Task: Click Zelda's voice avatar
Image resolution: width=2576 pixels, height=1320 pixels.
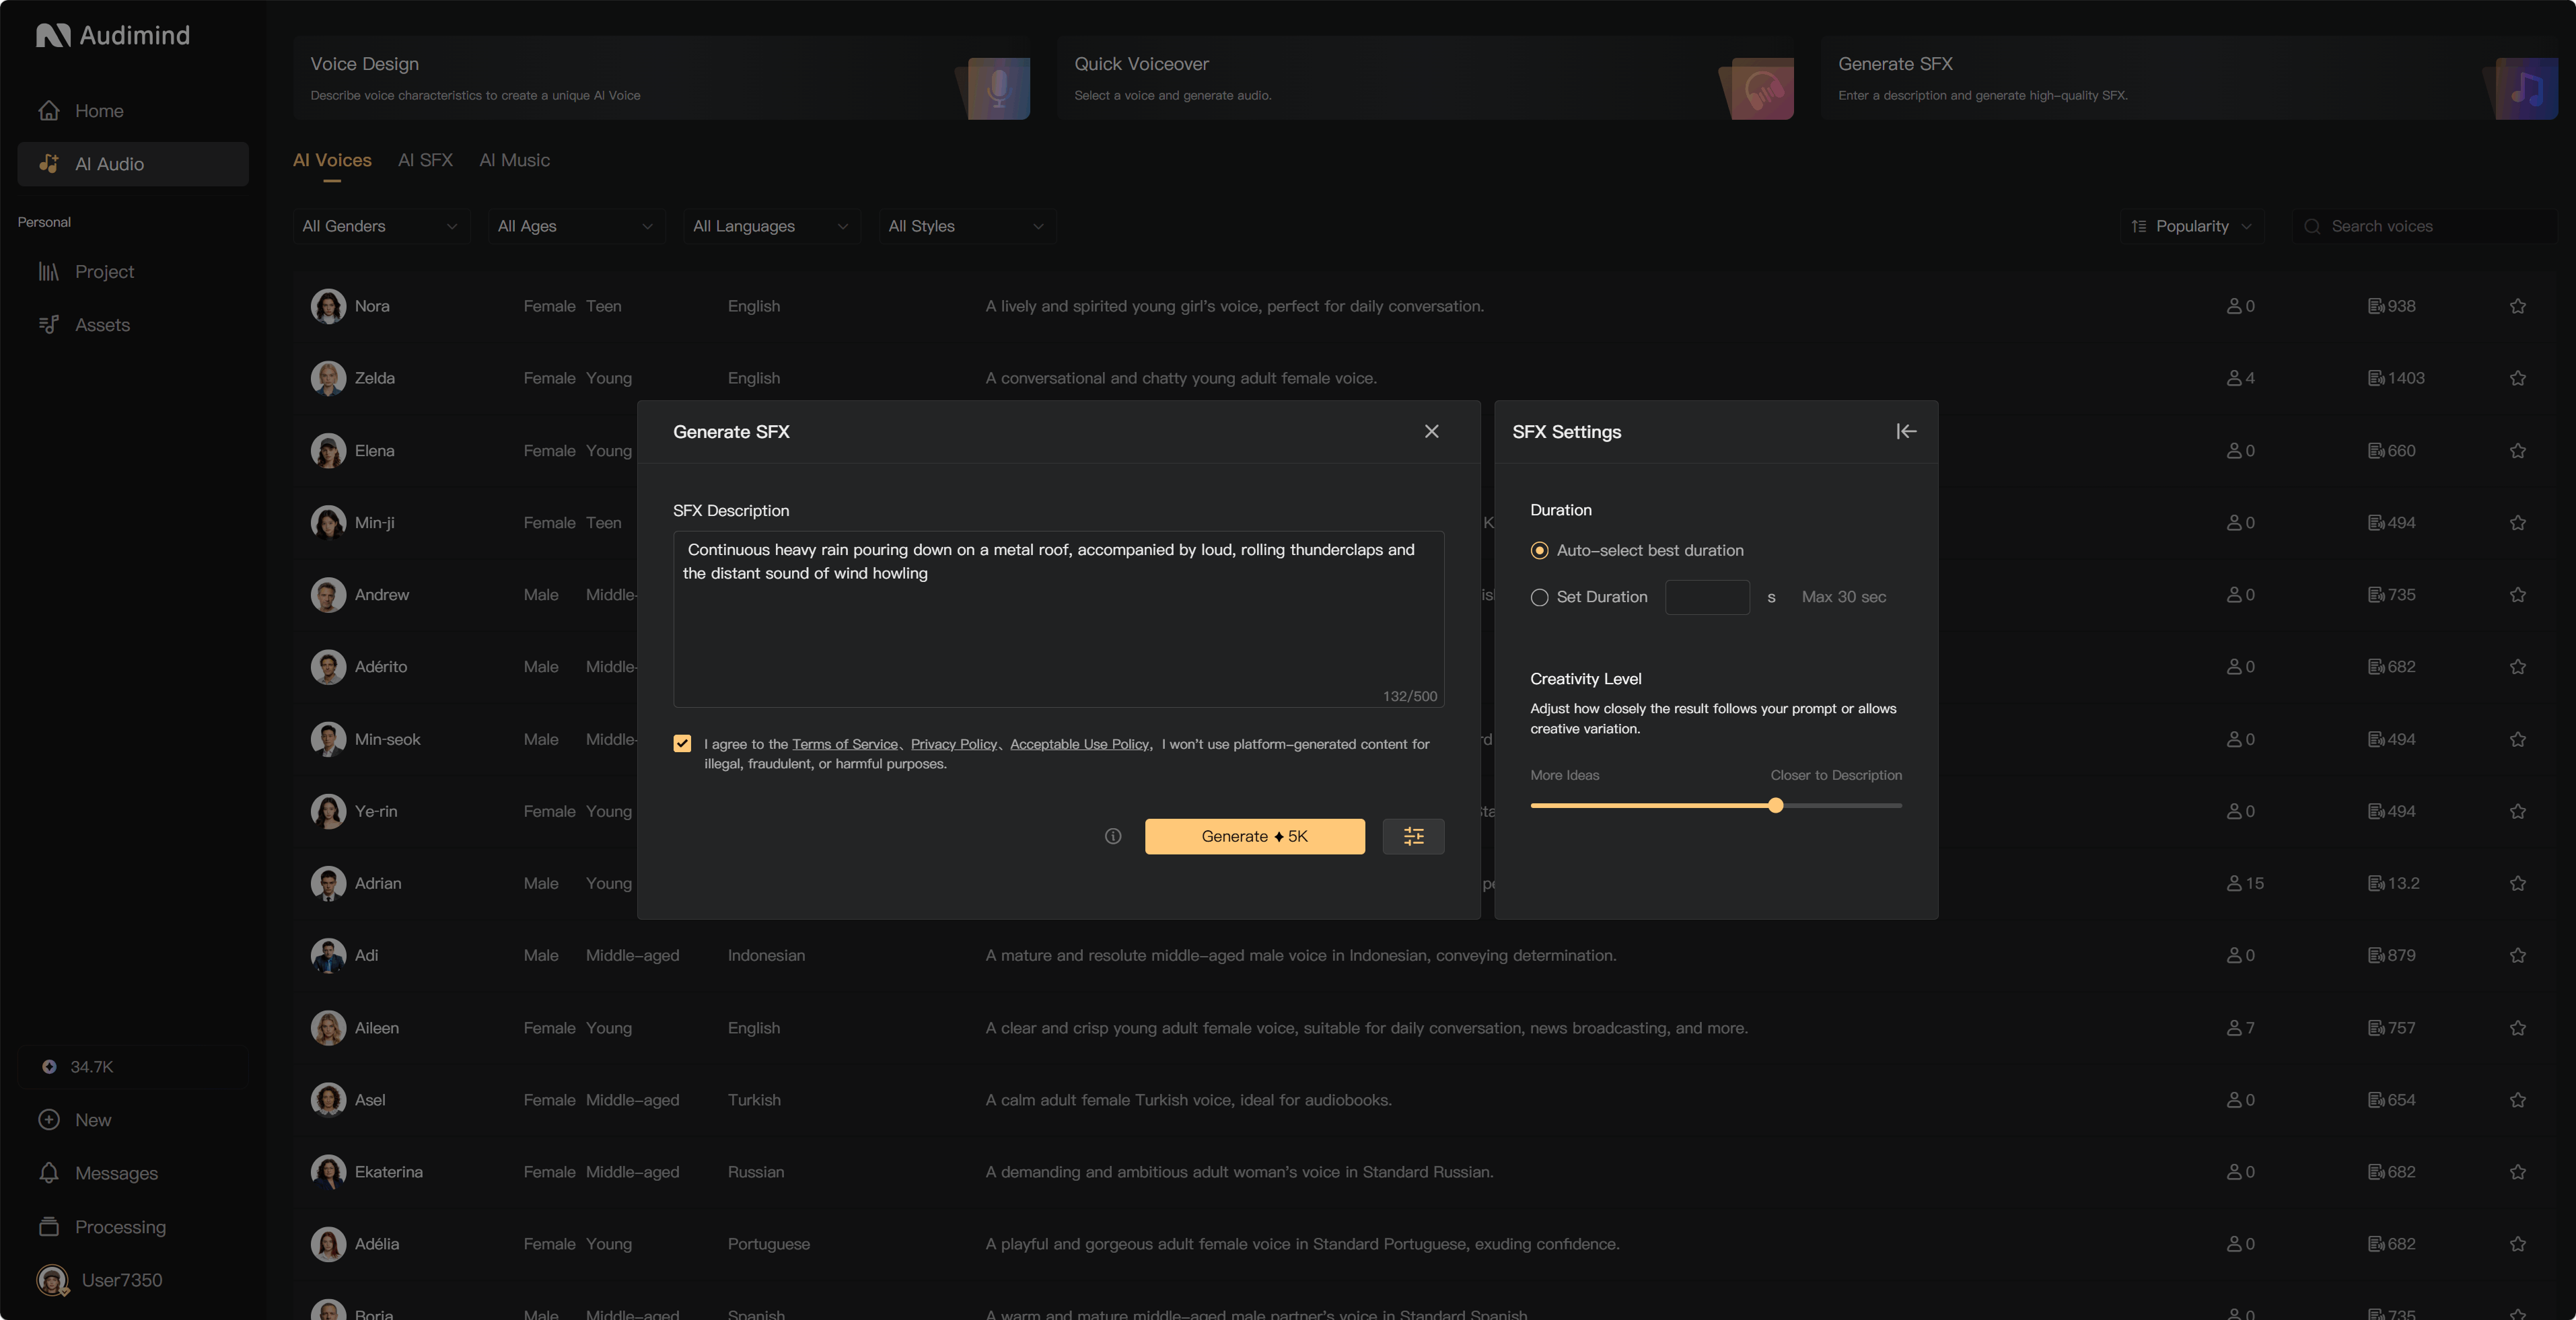Action: coord(328,378)
